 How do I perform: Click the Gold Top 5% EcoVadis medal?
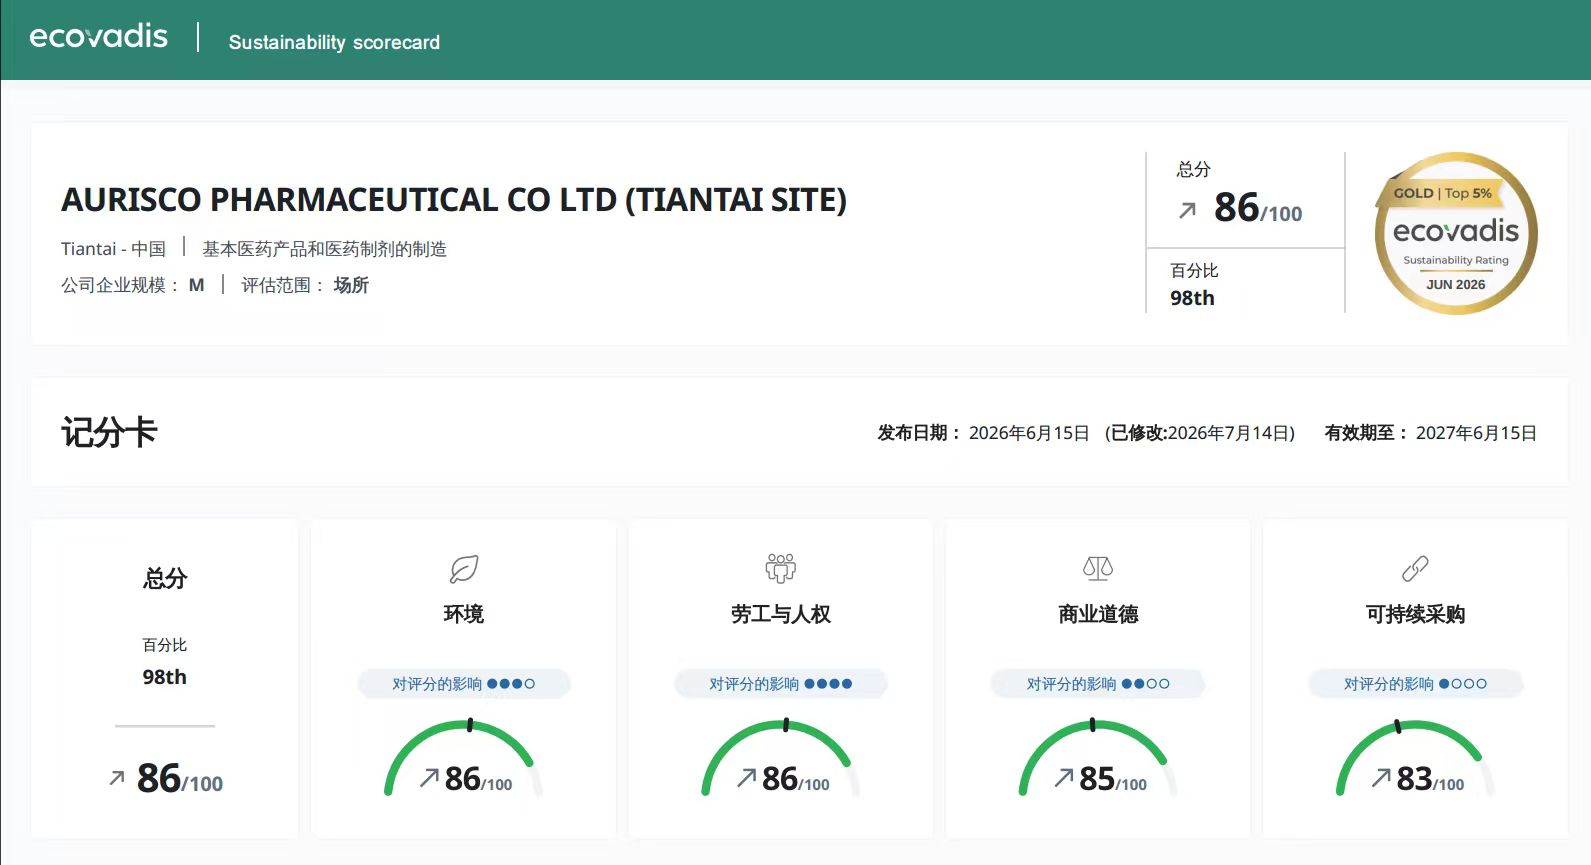(1456, 233)
